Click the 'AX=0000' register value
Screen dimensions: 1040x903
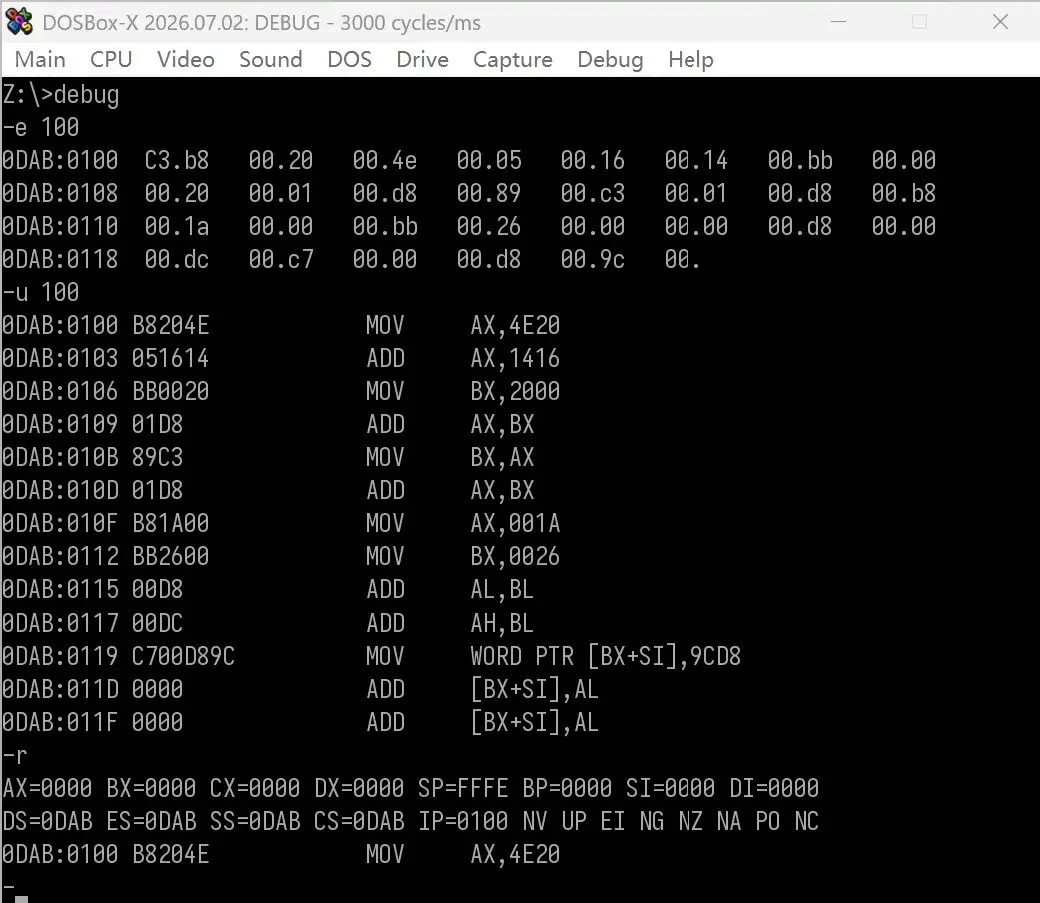coord(47,789)
